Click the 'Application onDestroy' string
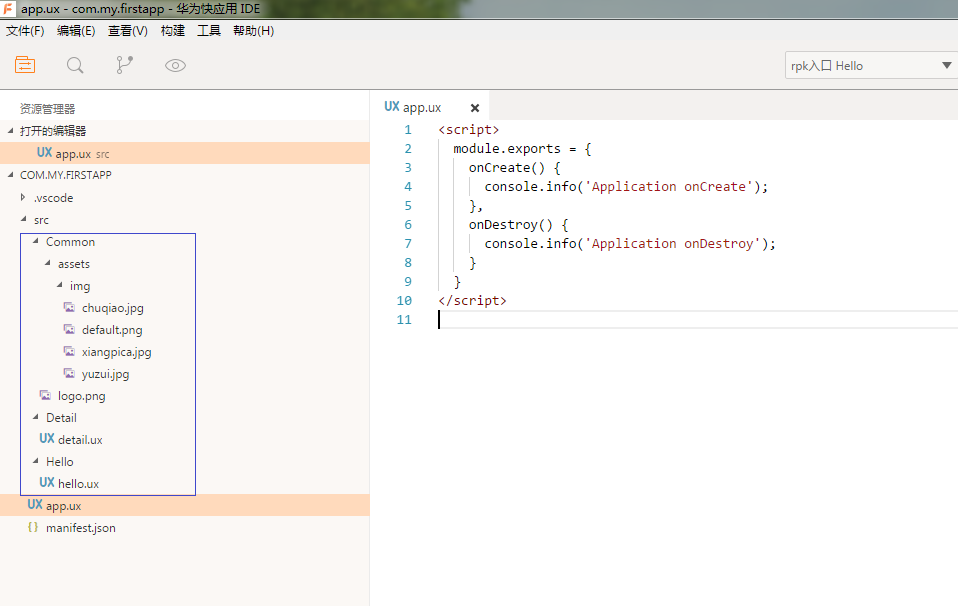This screenshot has width=958, height=606. point(673,243)
